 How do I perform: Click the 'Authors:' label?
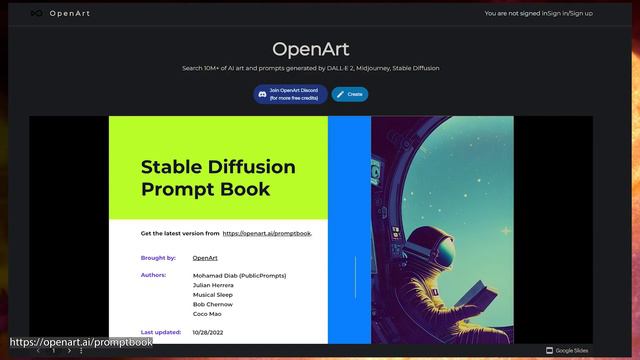(x=153, y=275)
